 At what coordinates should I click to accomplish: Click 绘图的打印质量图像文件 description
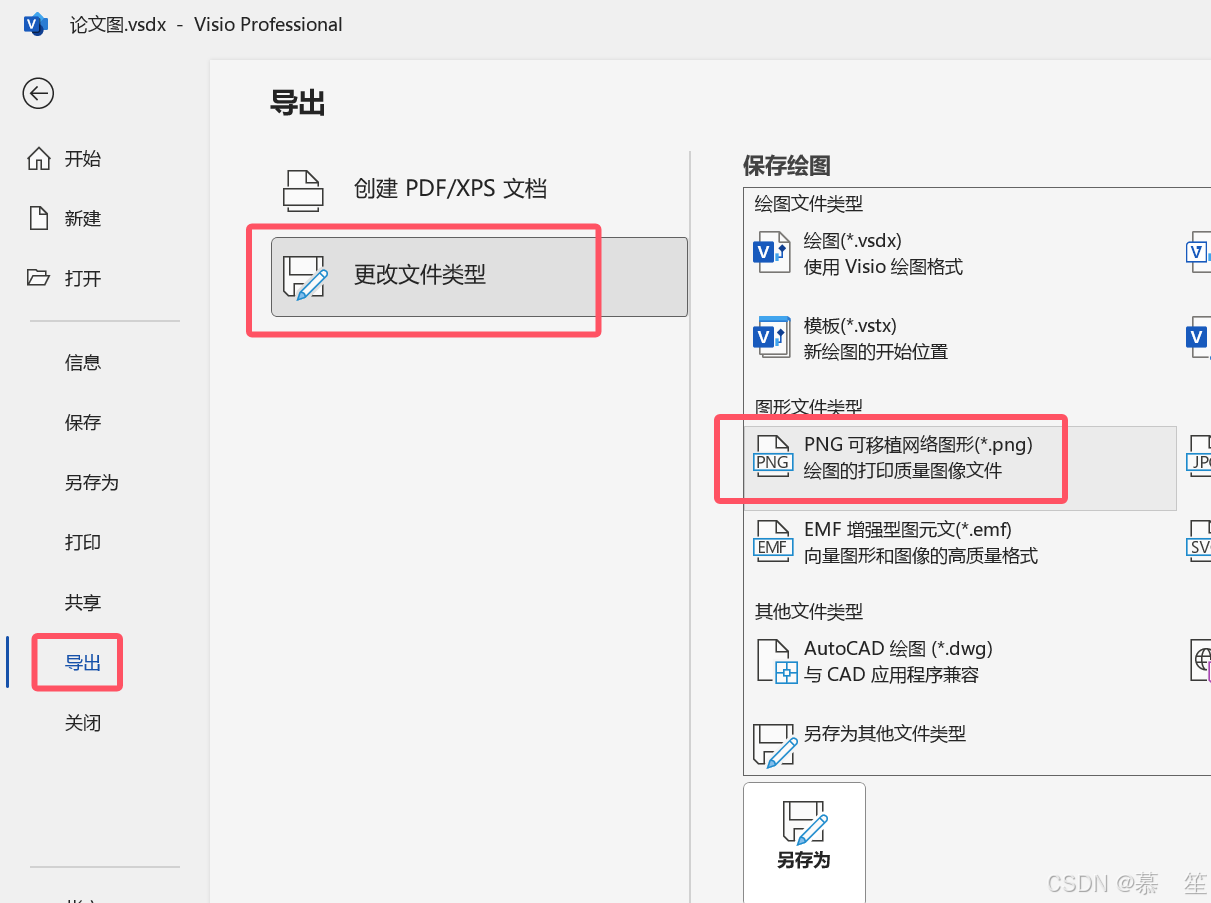click(903, 470)
